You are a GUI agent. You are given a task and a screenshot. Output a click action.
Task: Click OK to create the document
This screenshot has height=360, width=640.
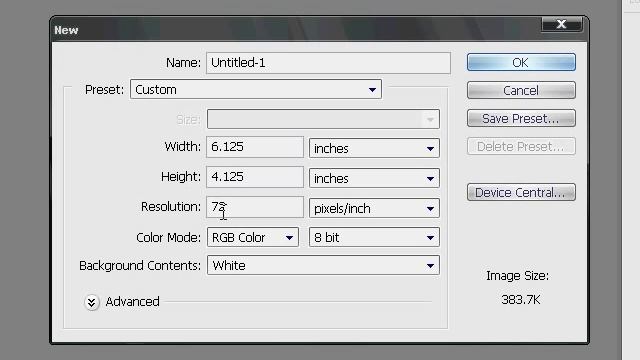(521, 62)
